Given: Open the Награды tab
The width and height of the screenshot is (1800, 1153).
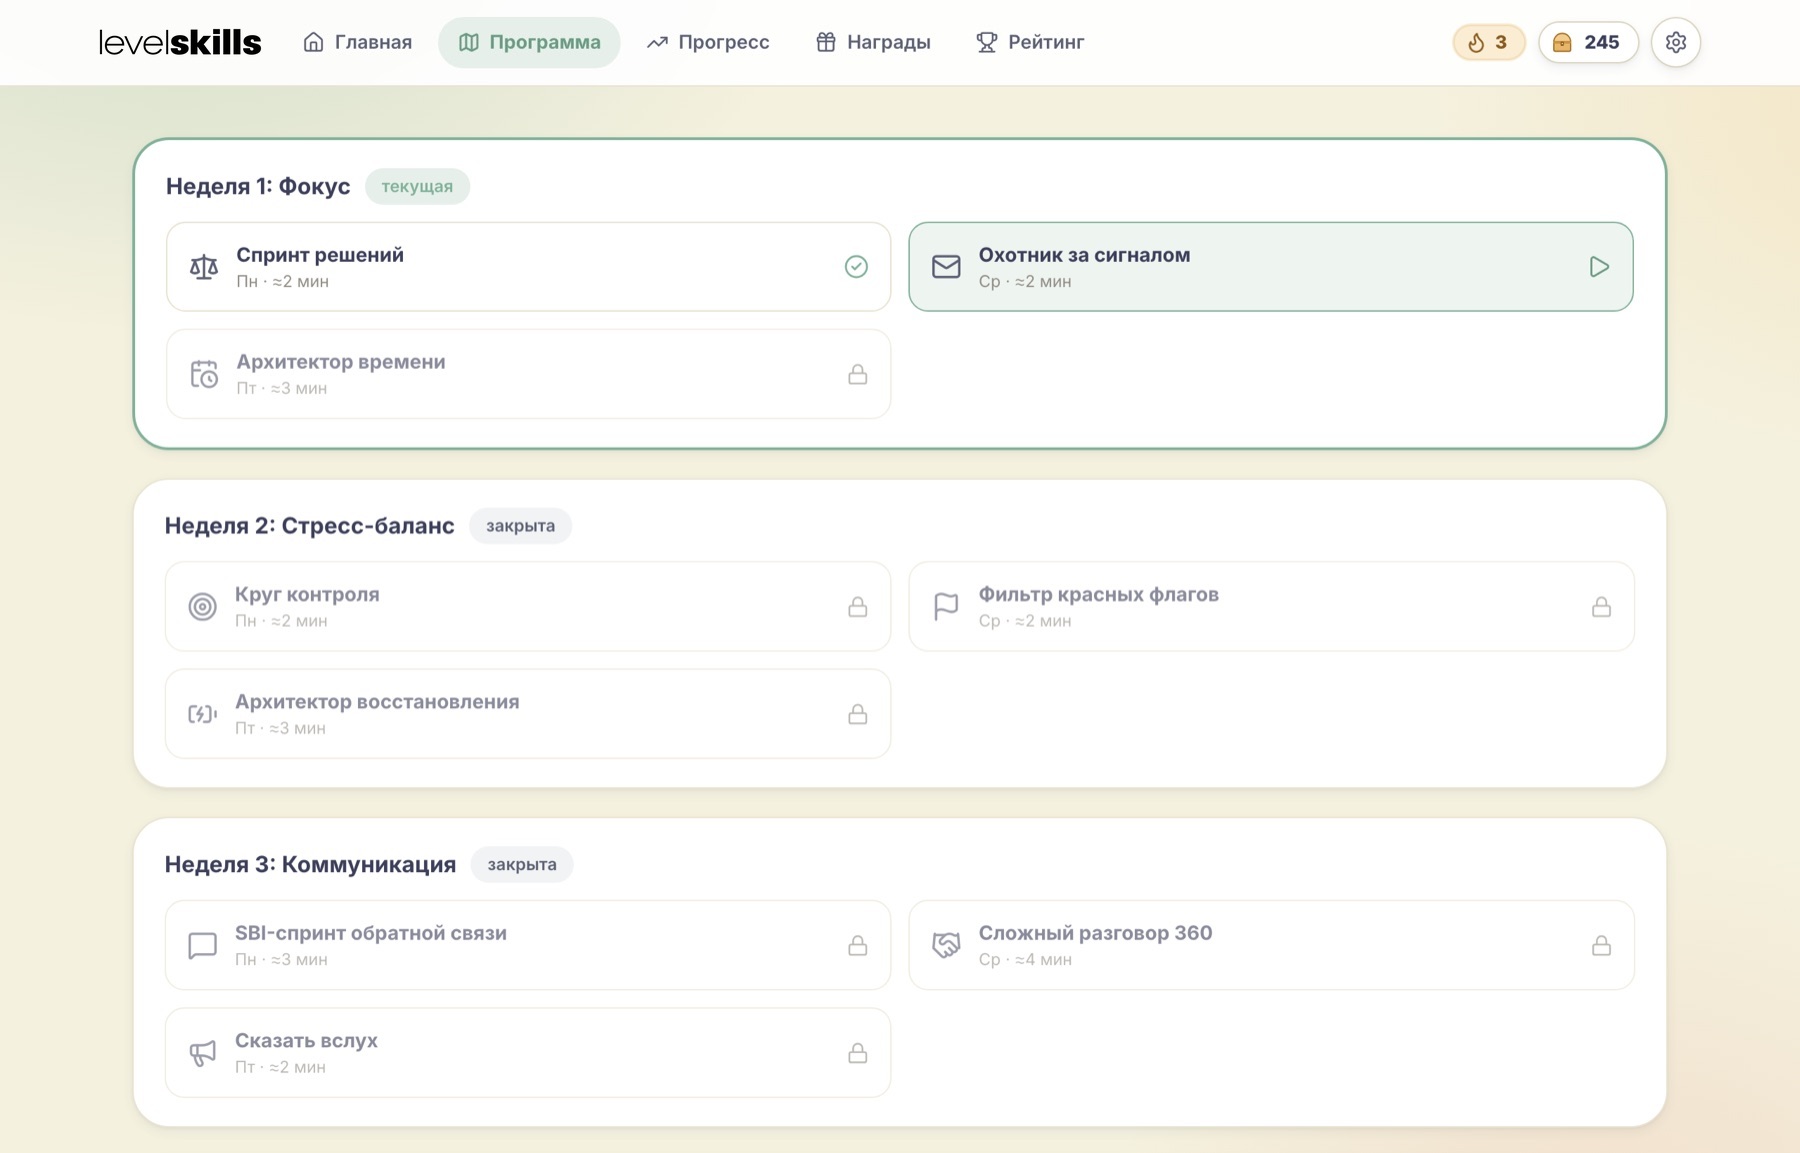Looking at the screenshot, I should (873, 42).
